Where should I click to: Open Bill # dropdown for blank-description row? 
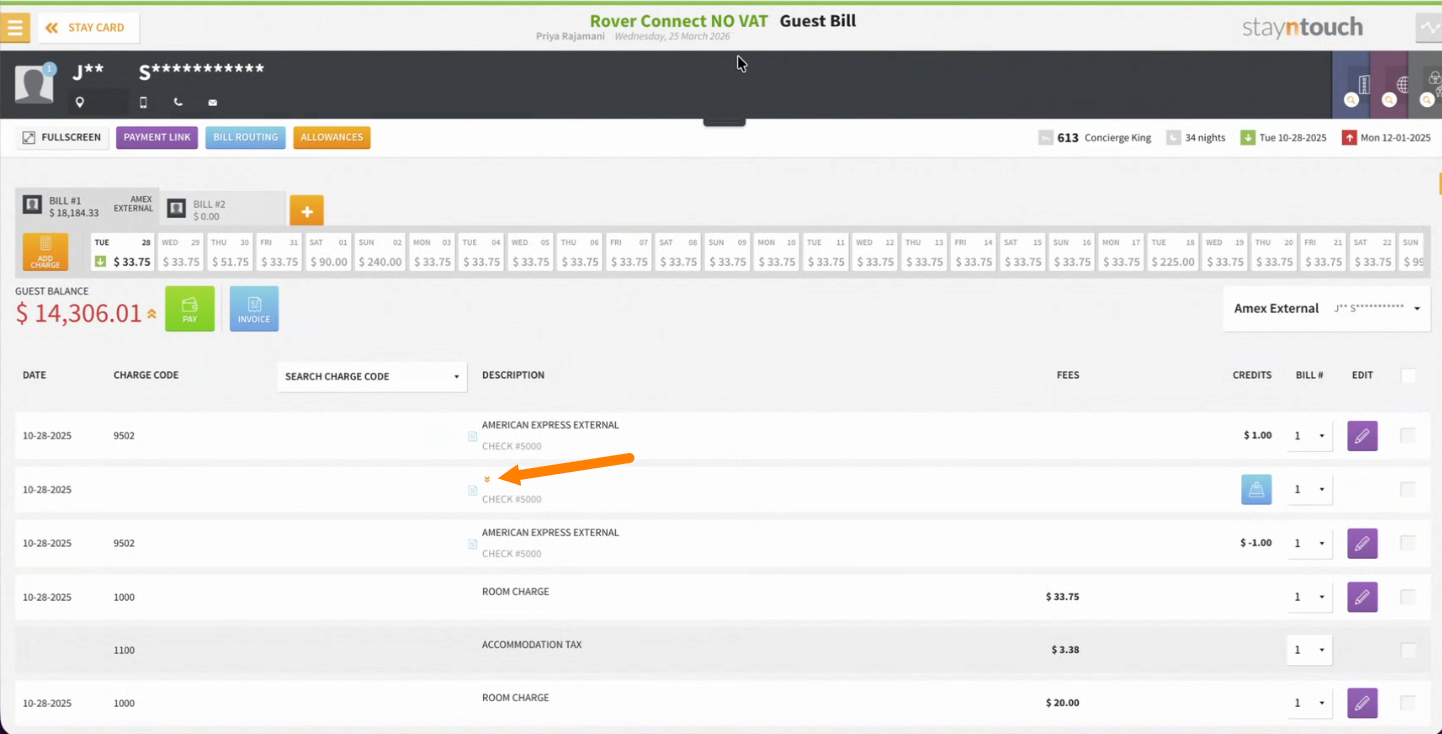pyautogui.click(x=1309, y=490)
